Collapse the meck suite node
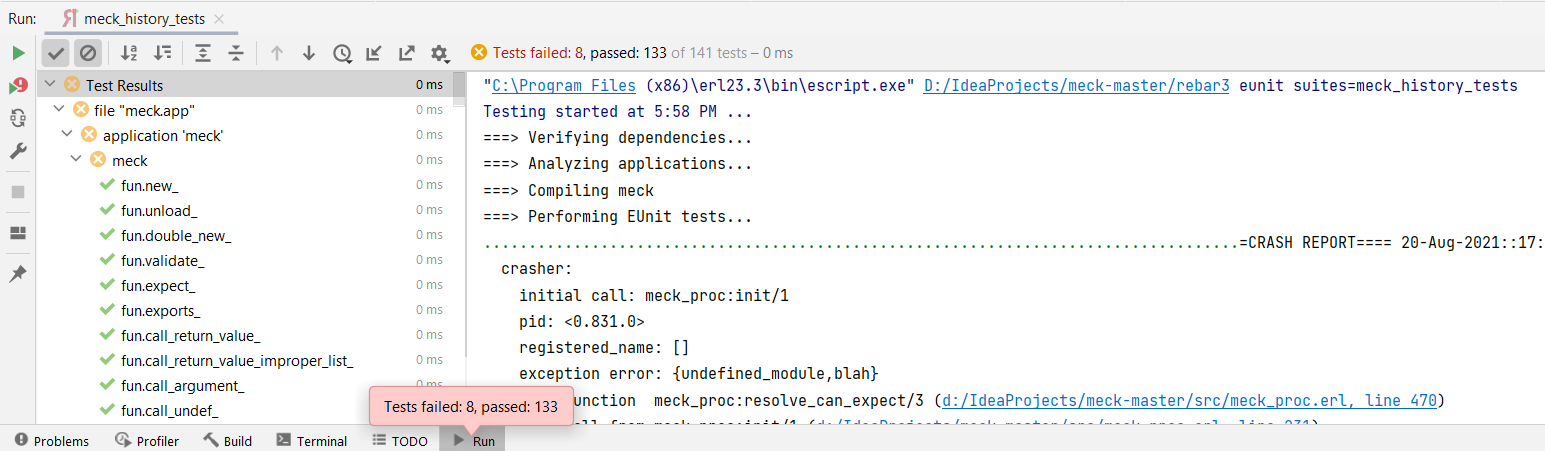 77,160
